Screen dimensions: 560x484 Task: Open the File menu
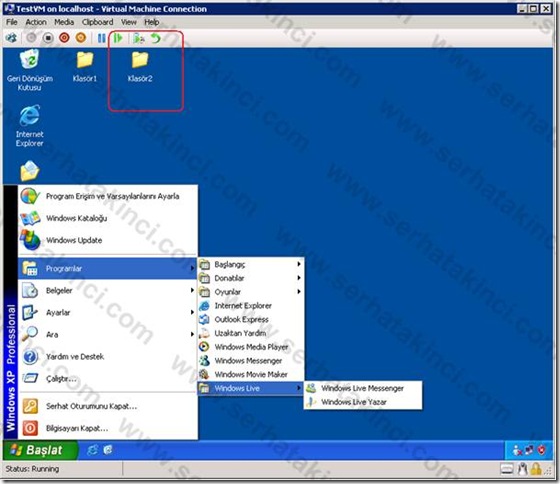pyautogui.click(x=12, y=22)
